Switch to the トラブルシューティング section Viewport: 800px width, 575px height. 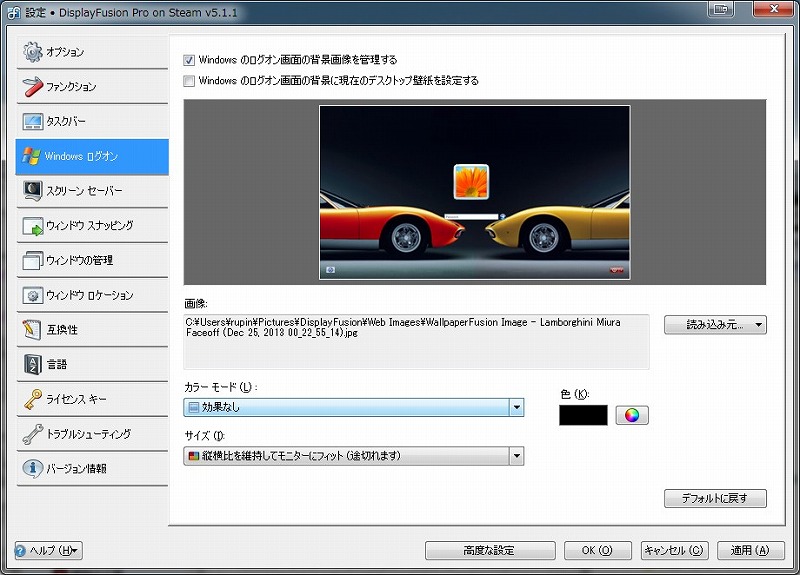[92, 434]
